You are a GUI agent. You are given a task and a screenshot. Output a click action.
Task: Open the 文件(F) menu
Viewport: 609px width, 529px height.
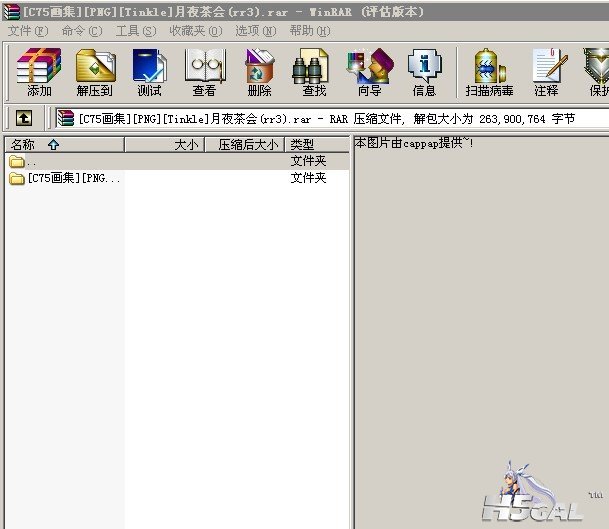tap(28, 31)
